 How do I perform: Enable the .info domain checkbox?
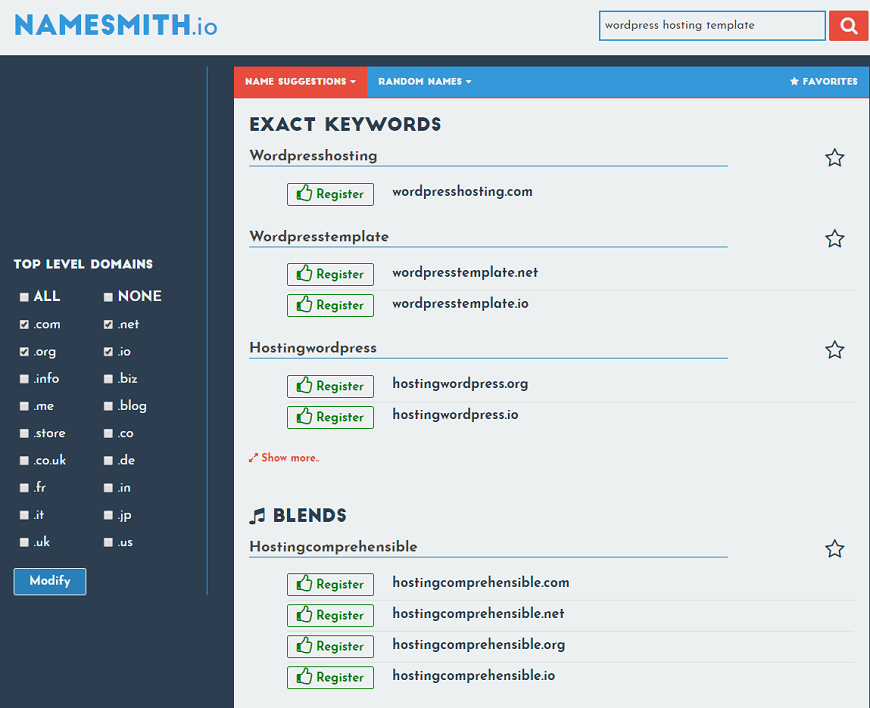pyautogui.click(x=24, y=379)
